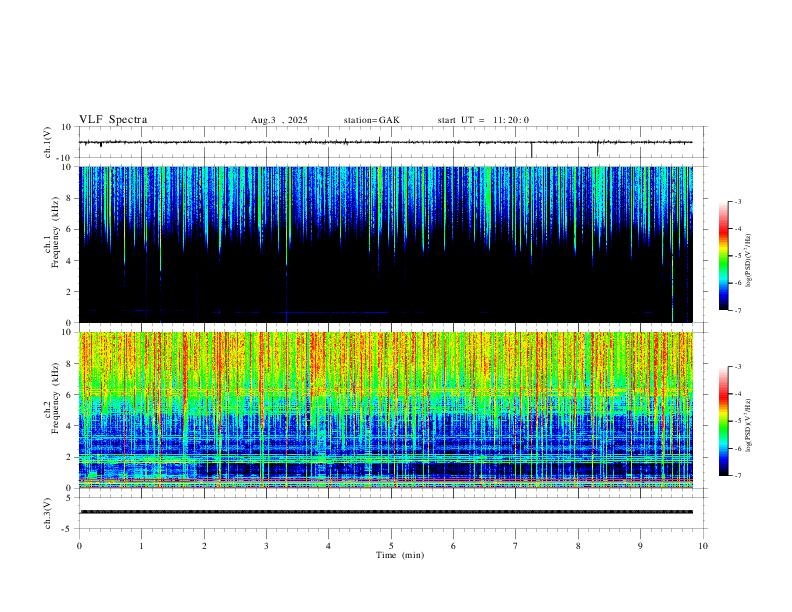Click the ch.1 spectrogram color bar
The width and height of the screenshot is (792, 612).
coord(723,256)
